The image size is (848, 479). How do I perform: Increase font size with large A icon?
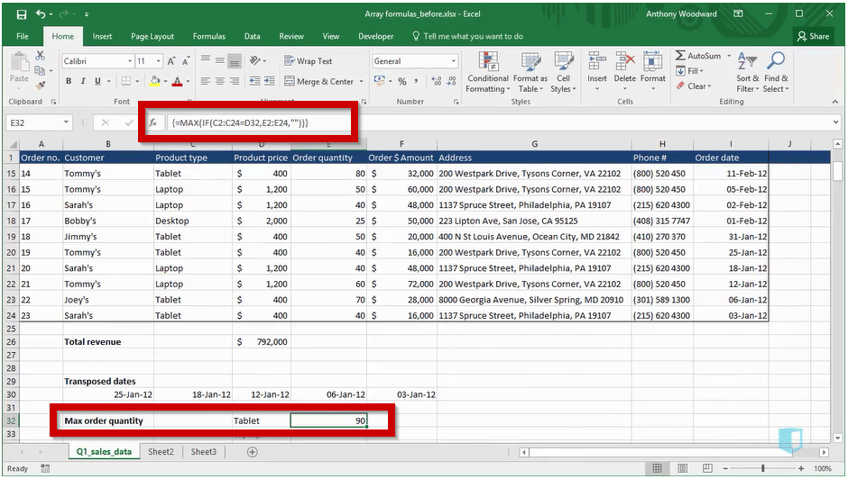click(171, 61)
